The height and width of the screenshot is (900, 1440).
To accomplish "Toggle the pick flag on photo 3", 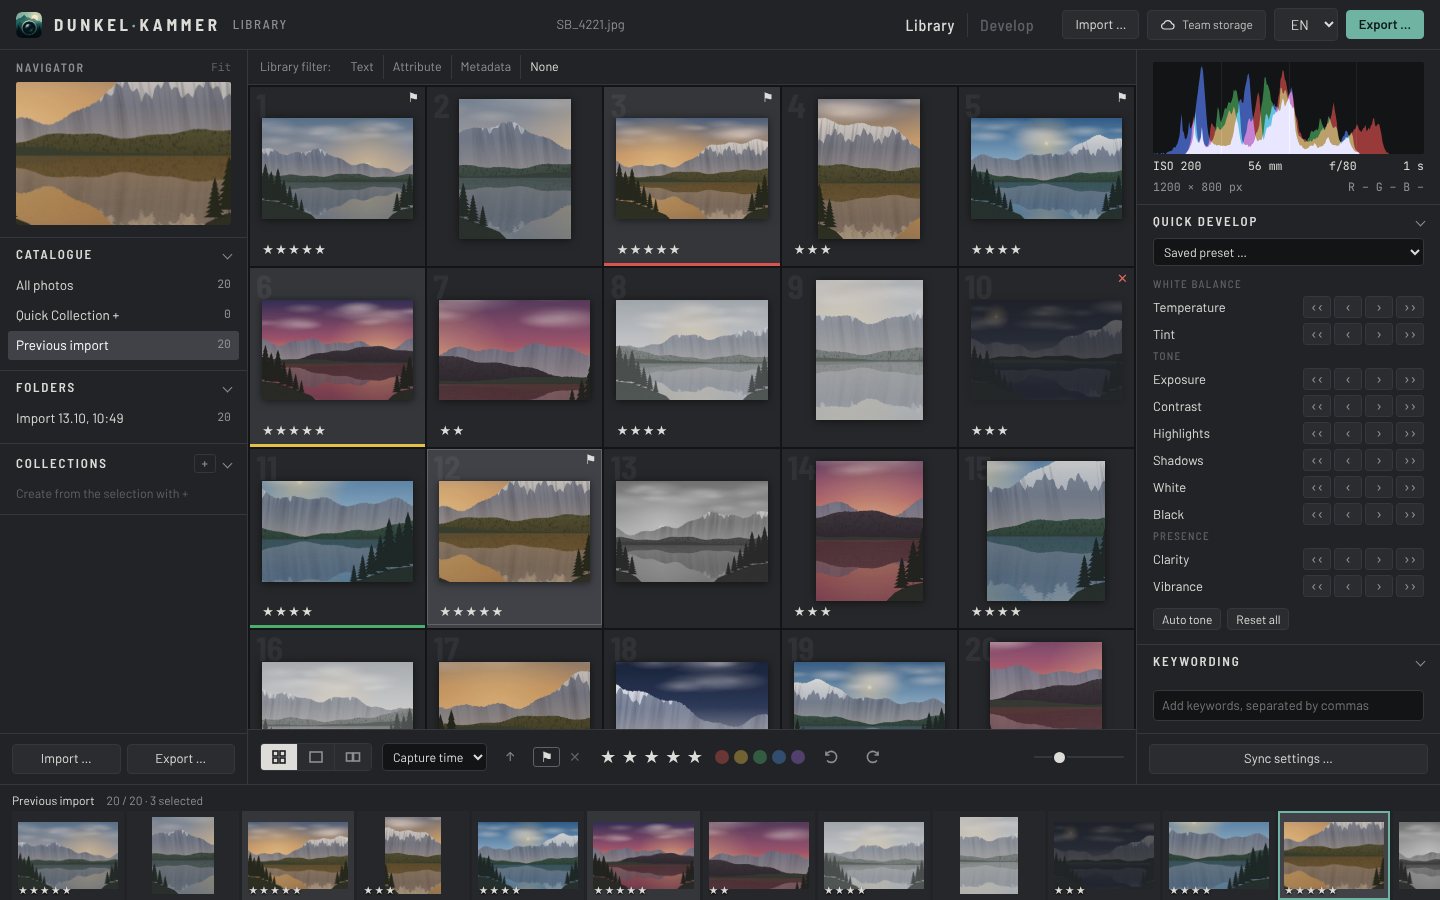I will tap(768, 97).
